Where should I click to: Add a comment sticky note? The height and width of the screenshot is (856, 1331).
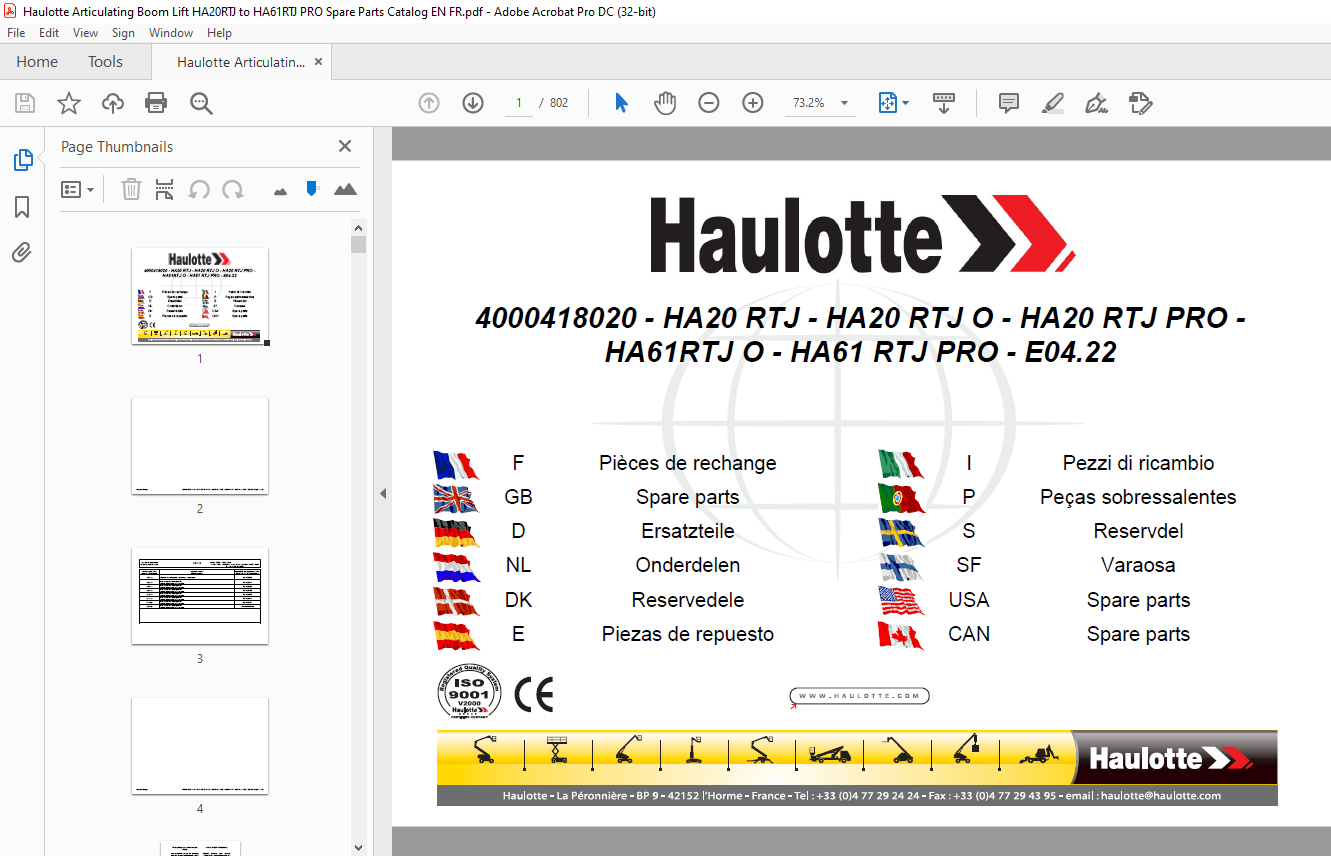click(x=1009, y=103)
